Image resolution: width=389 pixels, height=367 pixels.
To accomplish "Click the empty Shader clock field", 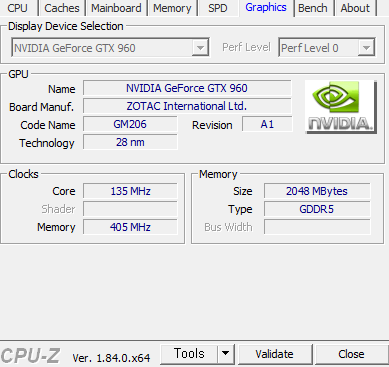I will coord(130,209).
